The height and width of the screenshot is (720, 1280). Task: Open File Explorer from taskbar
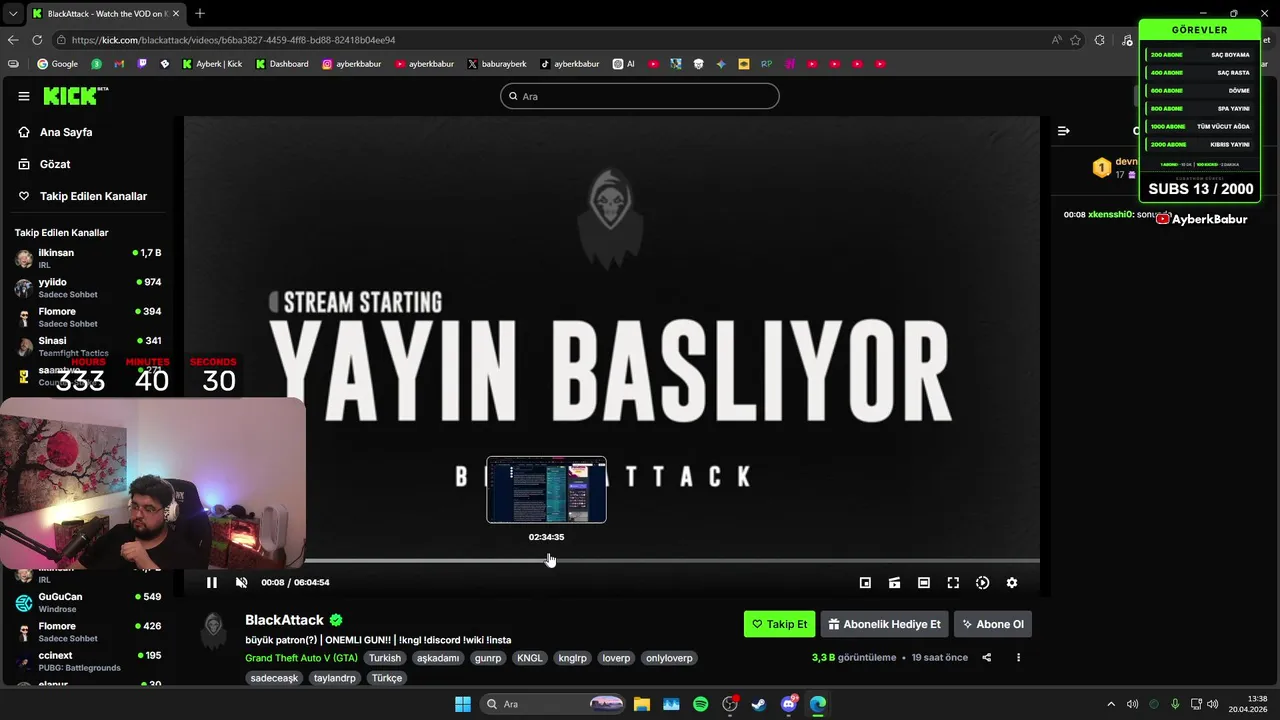(x=642, y=704)
